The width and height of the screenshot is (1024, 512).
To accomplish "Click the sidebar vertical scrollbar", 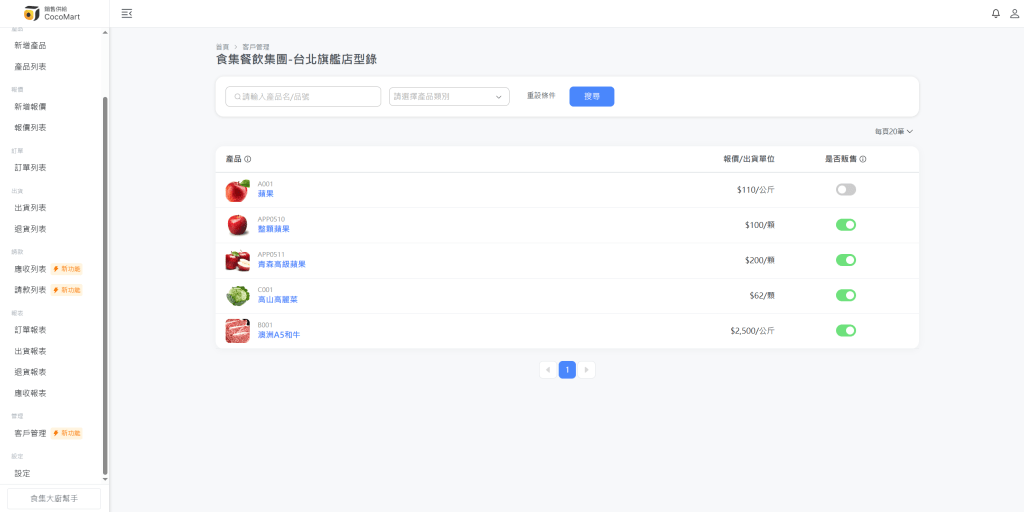I will [105, 285].
